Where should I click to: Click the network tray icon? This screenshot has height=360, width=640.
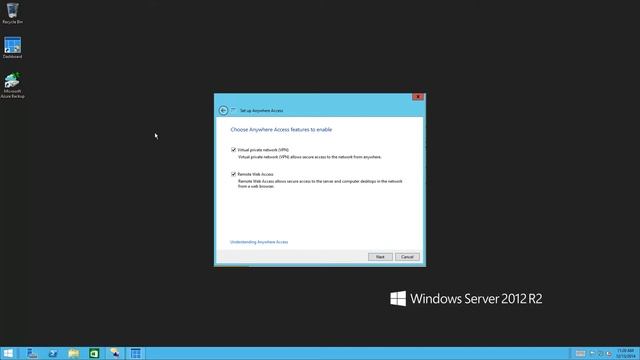tap(601, 353)
